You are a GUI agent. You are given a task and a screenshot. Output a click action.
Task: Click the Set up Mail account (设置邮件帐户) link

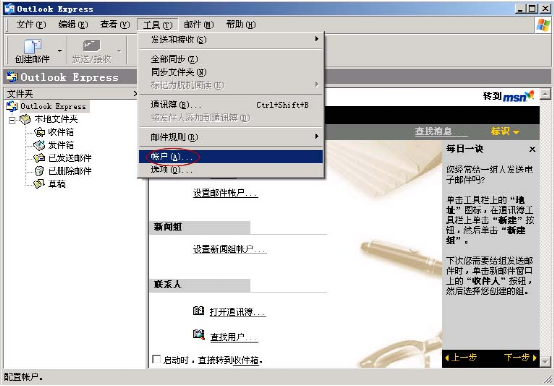pyautogui.click(x=225, y=193)
